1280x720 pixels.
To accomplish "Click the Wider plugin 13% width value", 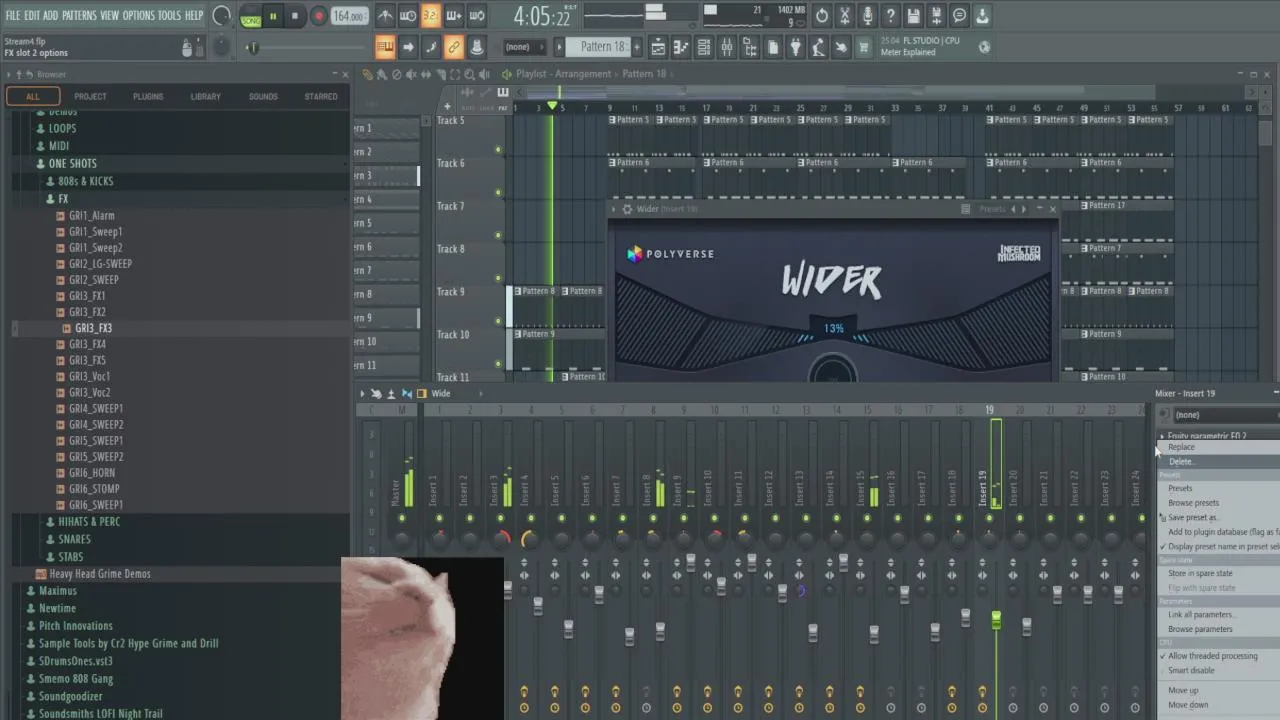I will tap(833, 328).
